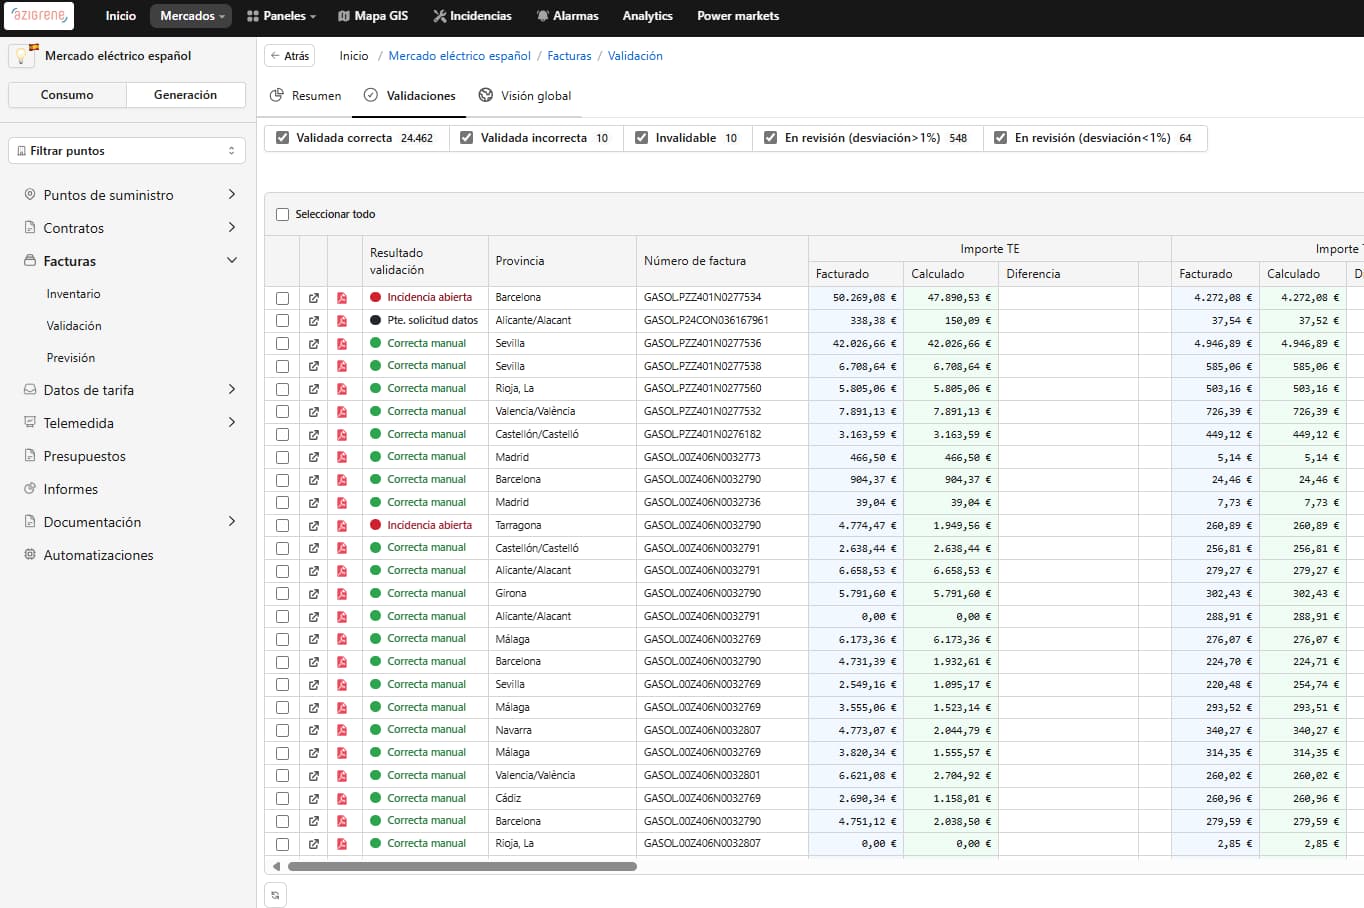Toggle the Invalidable filter checkbox
Image resolution: width=1364 pixels, height=908 pixels.
pos(641,138)
